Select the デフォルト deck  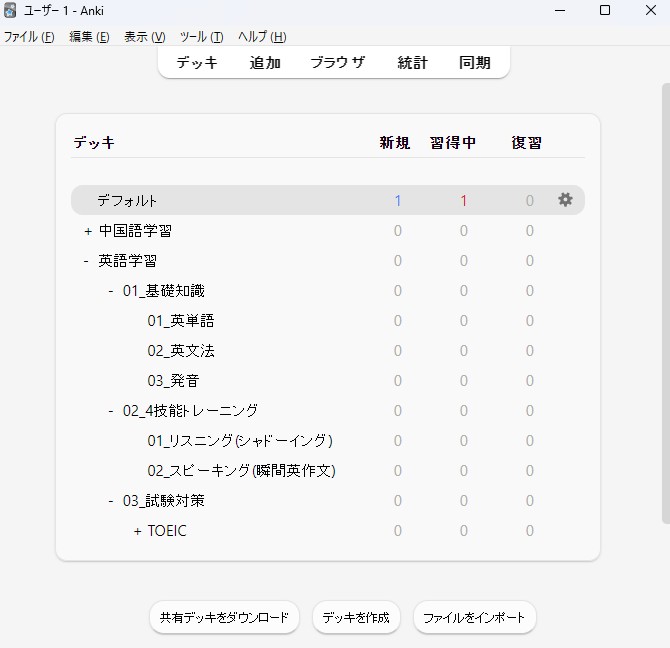pyautogui.click(x=127, y=200)
